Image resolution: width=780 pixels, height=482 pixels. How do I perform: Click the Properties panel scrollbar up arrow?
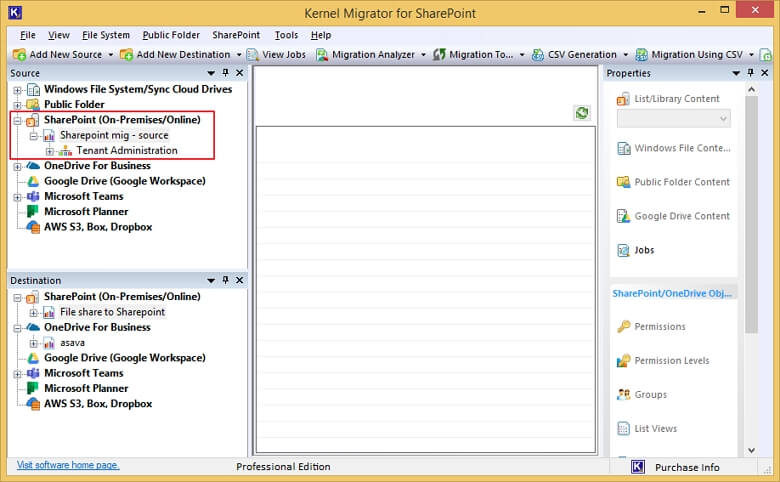point(752,90)
